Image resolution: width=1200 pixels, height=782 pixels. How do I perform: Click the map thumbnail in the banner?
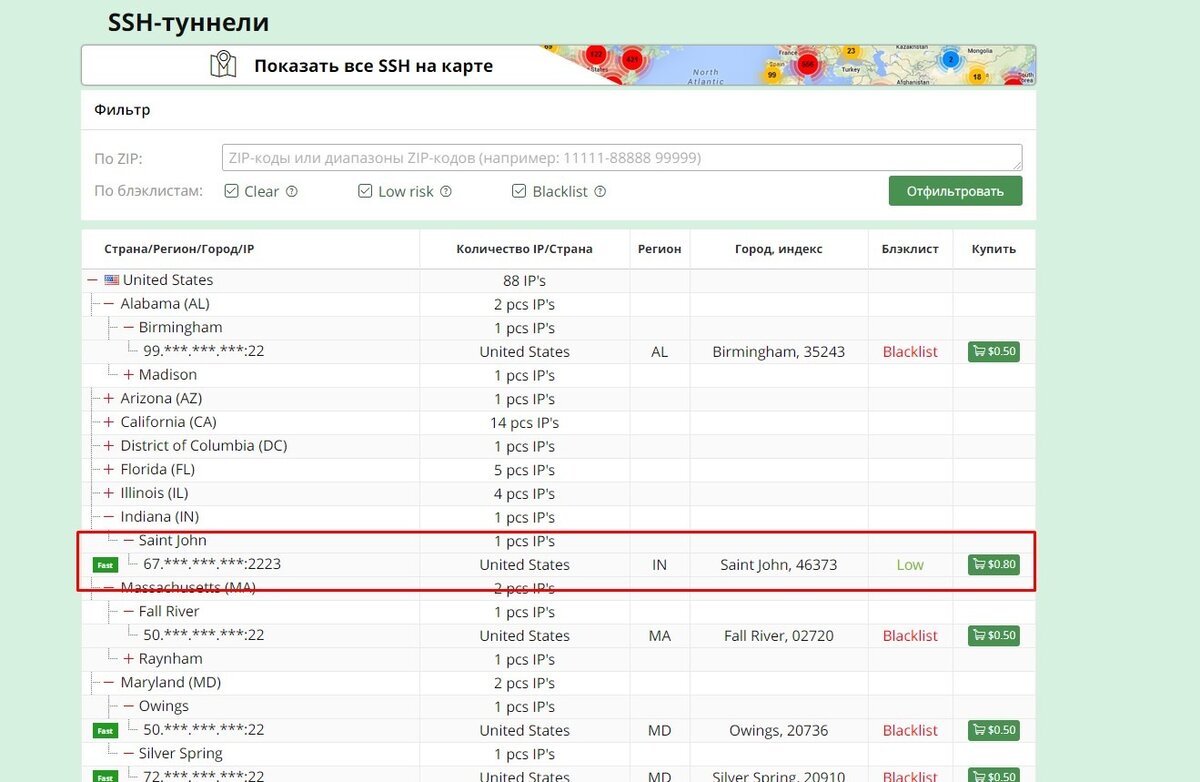(788, 65)
